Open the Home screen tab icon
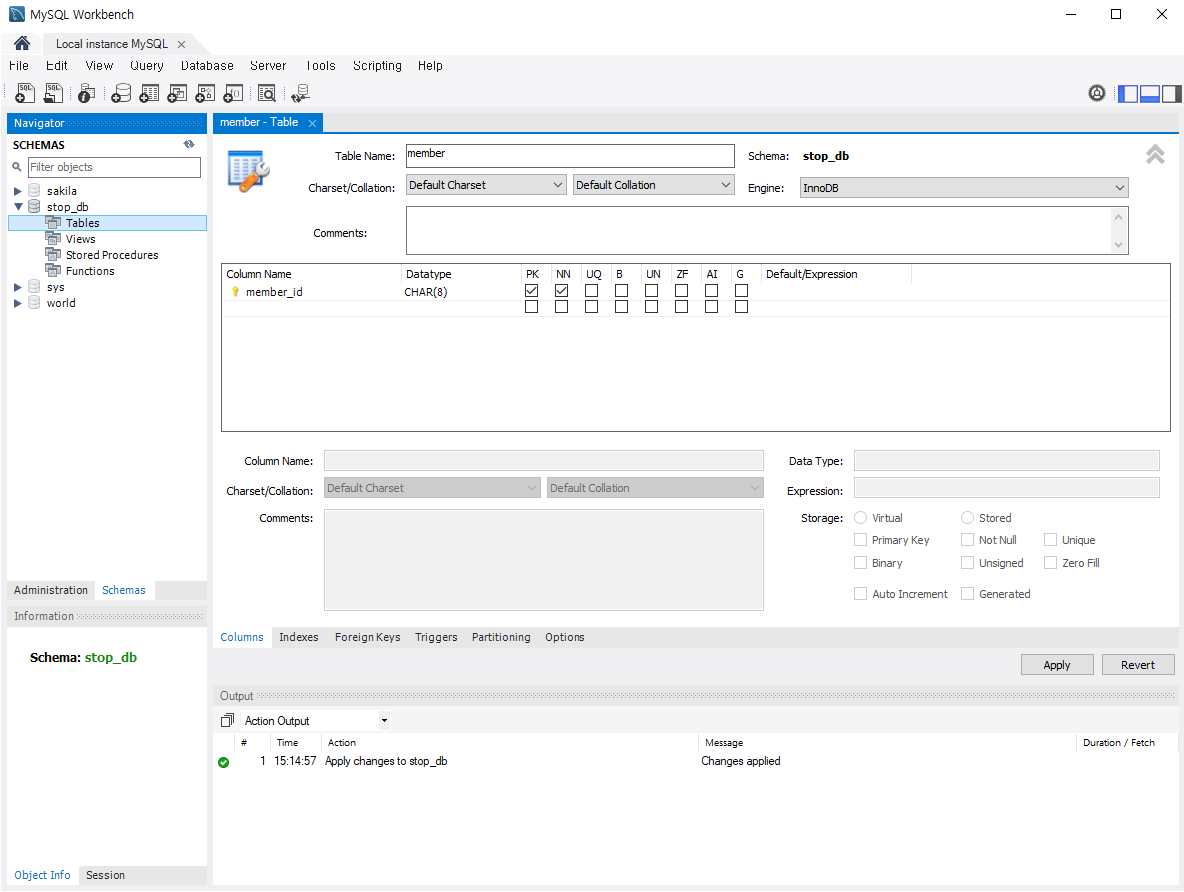 point(22,43)
